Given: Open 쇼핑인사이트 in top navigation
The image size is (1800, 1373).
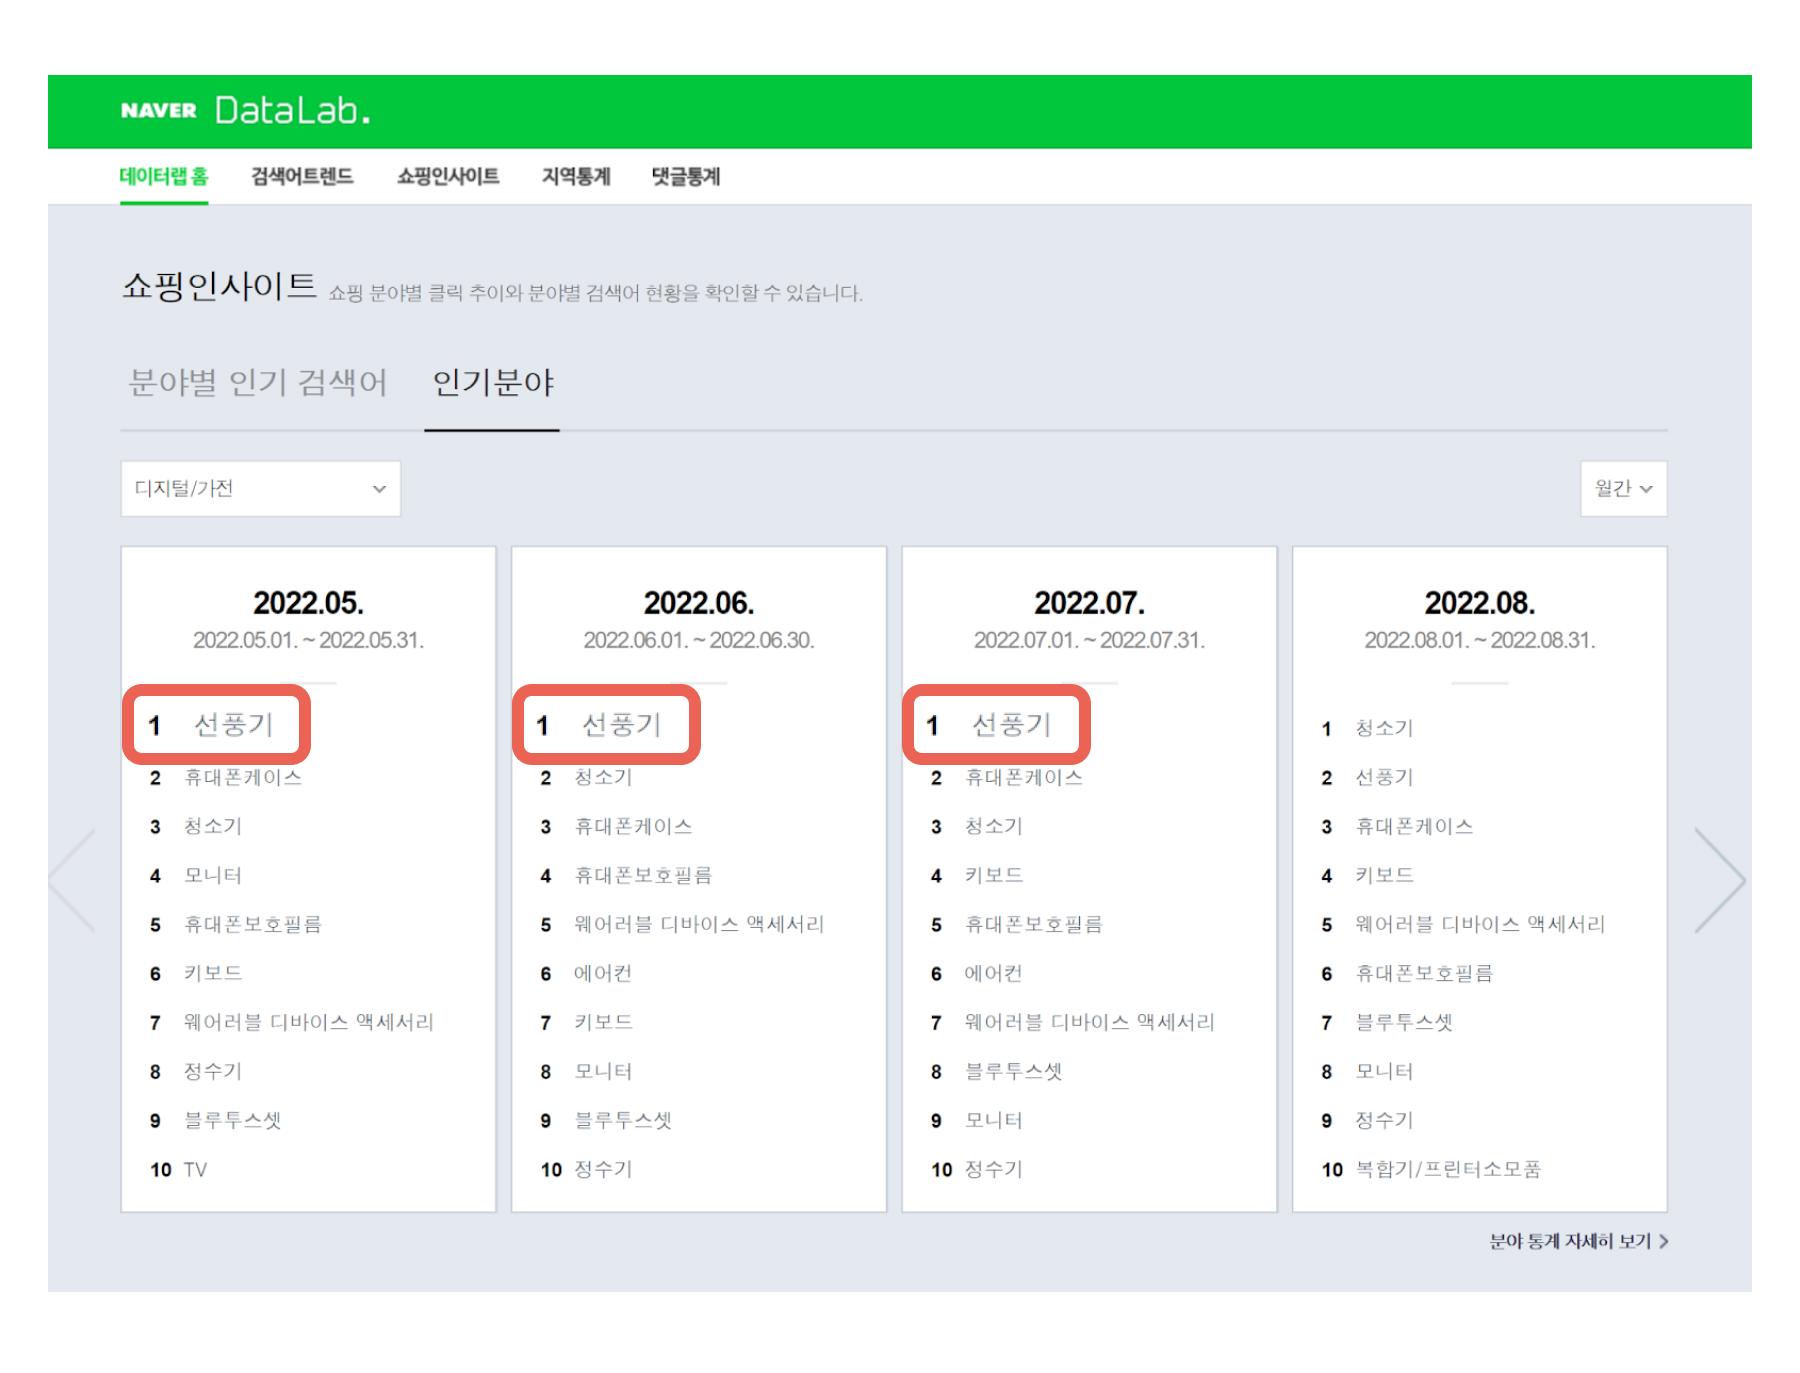Looking at the screenshot, I should pyautogui.click(x=447, y=177).
